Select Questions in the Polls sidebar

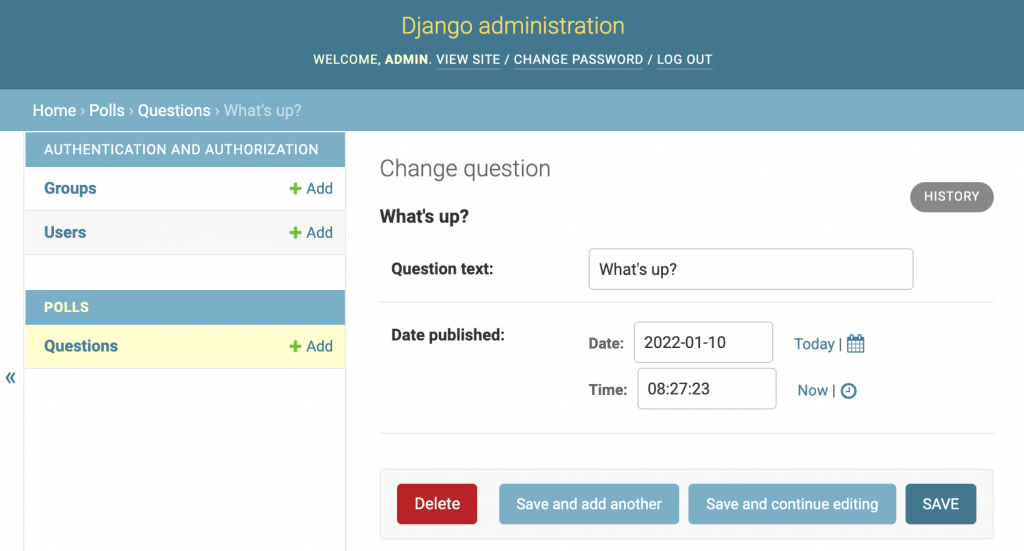[x=81, y=346]
